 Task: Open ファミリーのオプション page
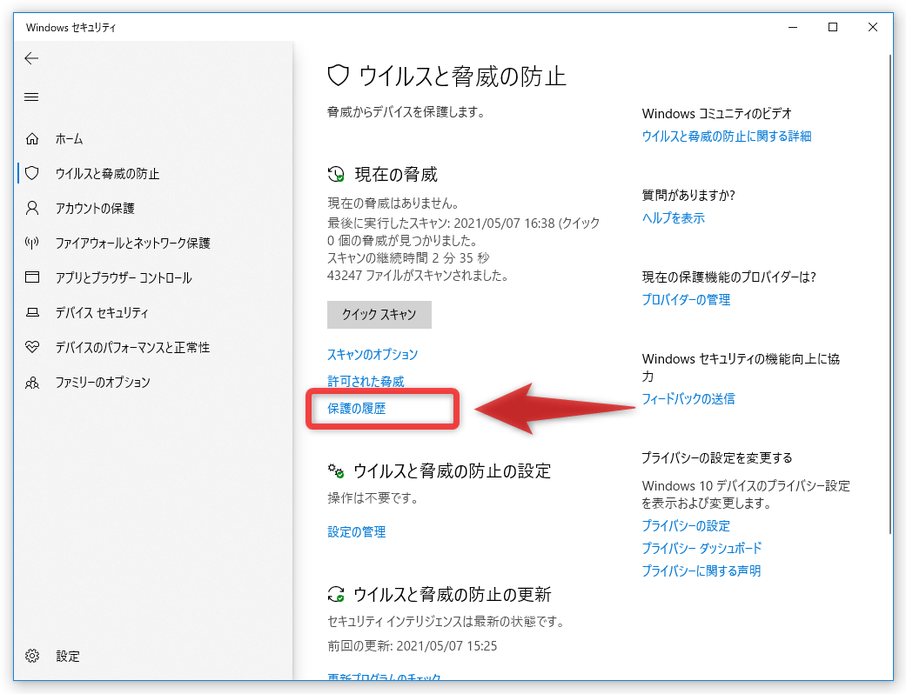pos(103,382)
